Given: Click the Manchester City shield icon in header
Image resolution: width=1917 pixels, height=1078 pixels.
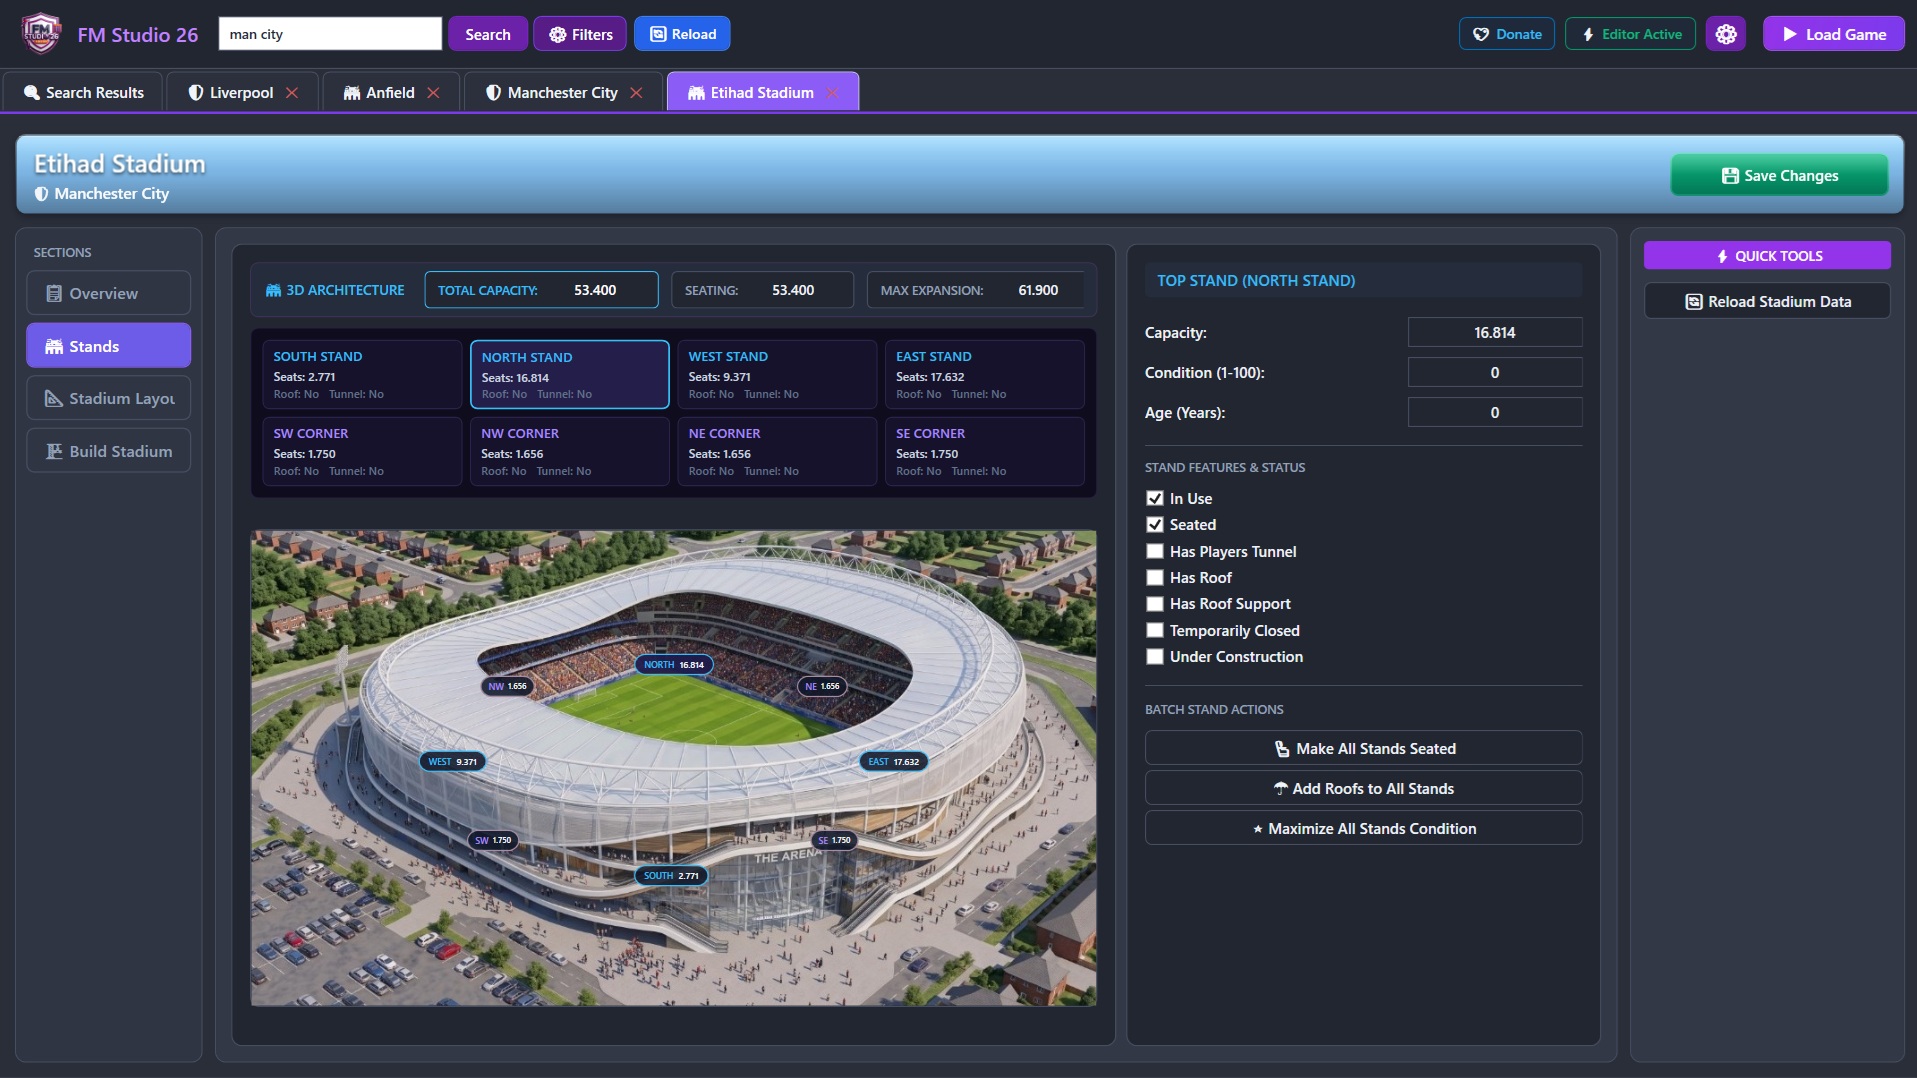Looking at the screenshot, I should [x=41, y=194].
